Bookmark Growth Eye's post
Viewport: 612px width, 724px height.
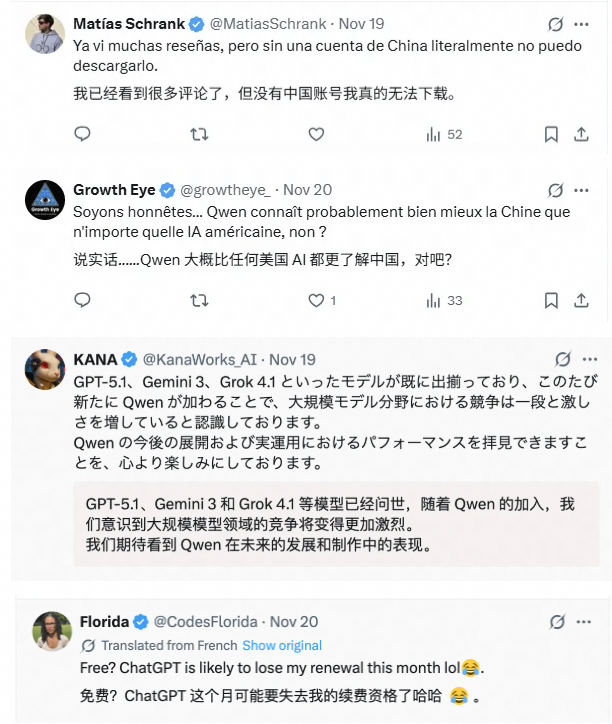551,300
